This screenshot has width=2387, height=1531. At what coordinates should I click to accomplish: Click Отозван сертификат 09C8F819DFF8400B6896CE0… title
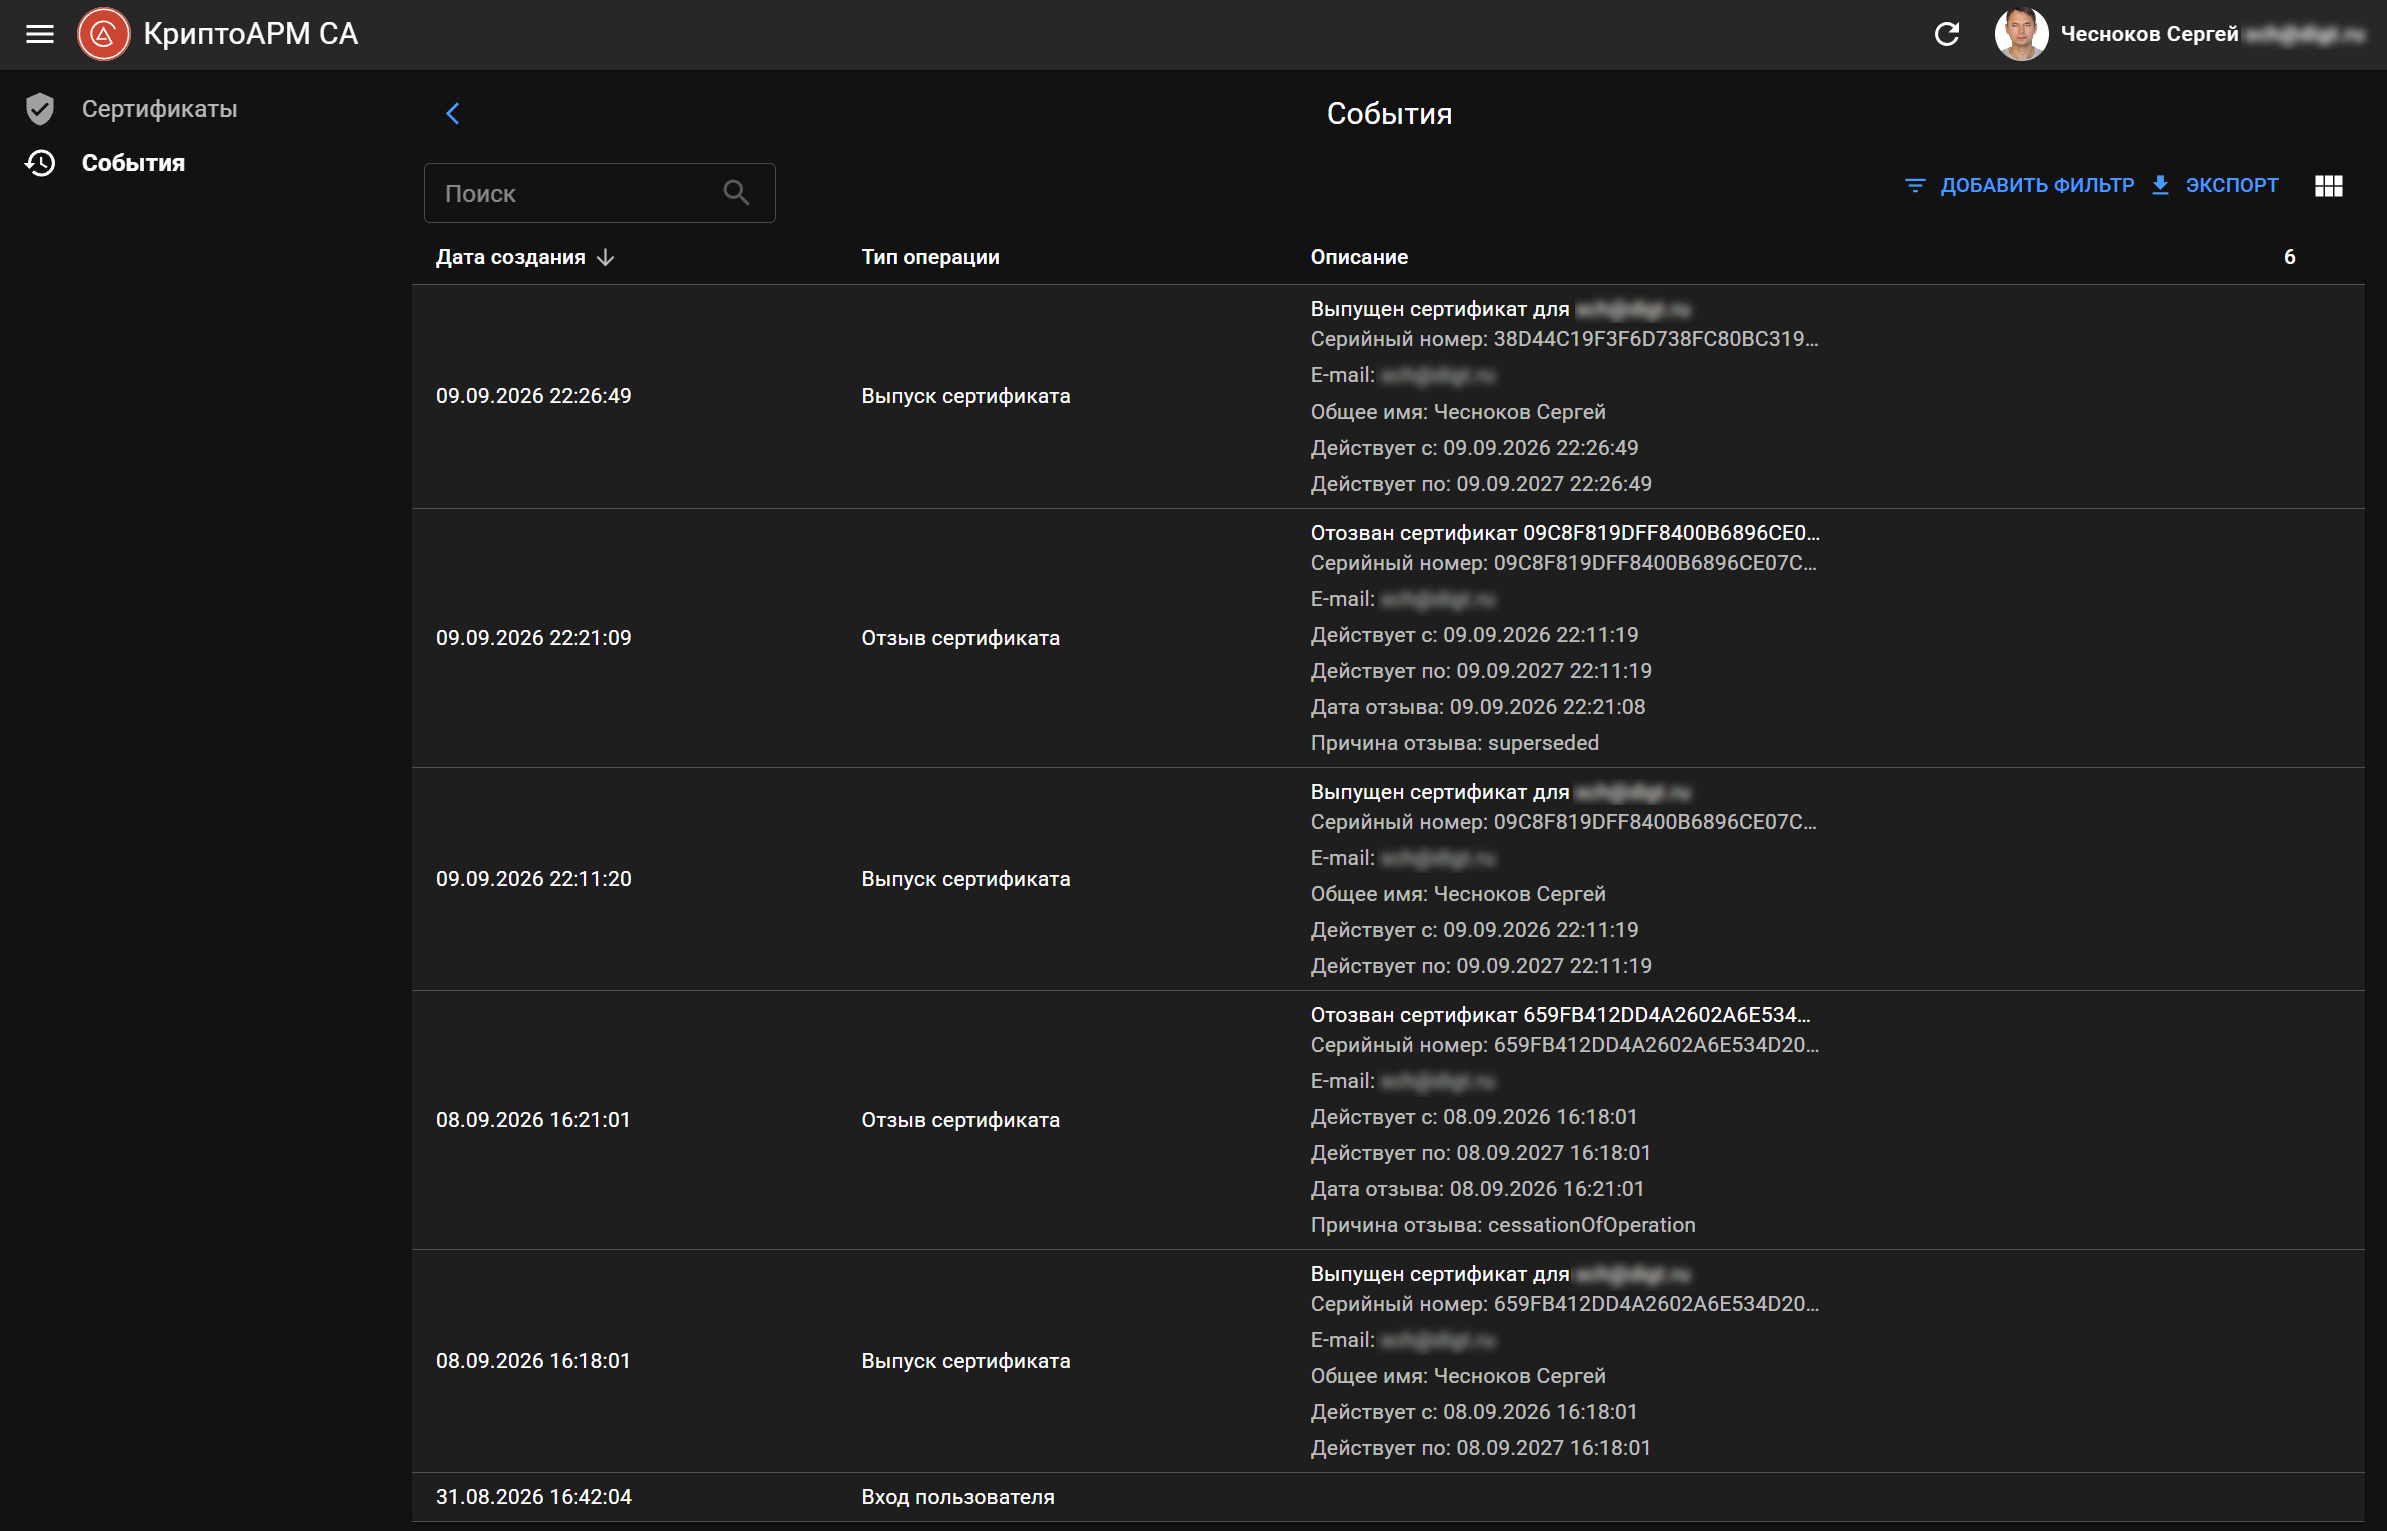(1564, 533)
